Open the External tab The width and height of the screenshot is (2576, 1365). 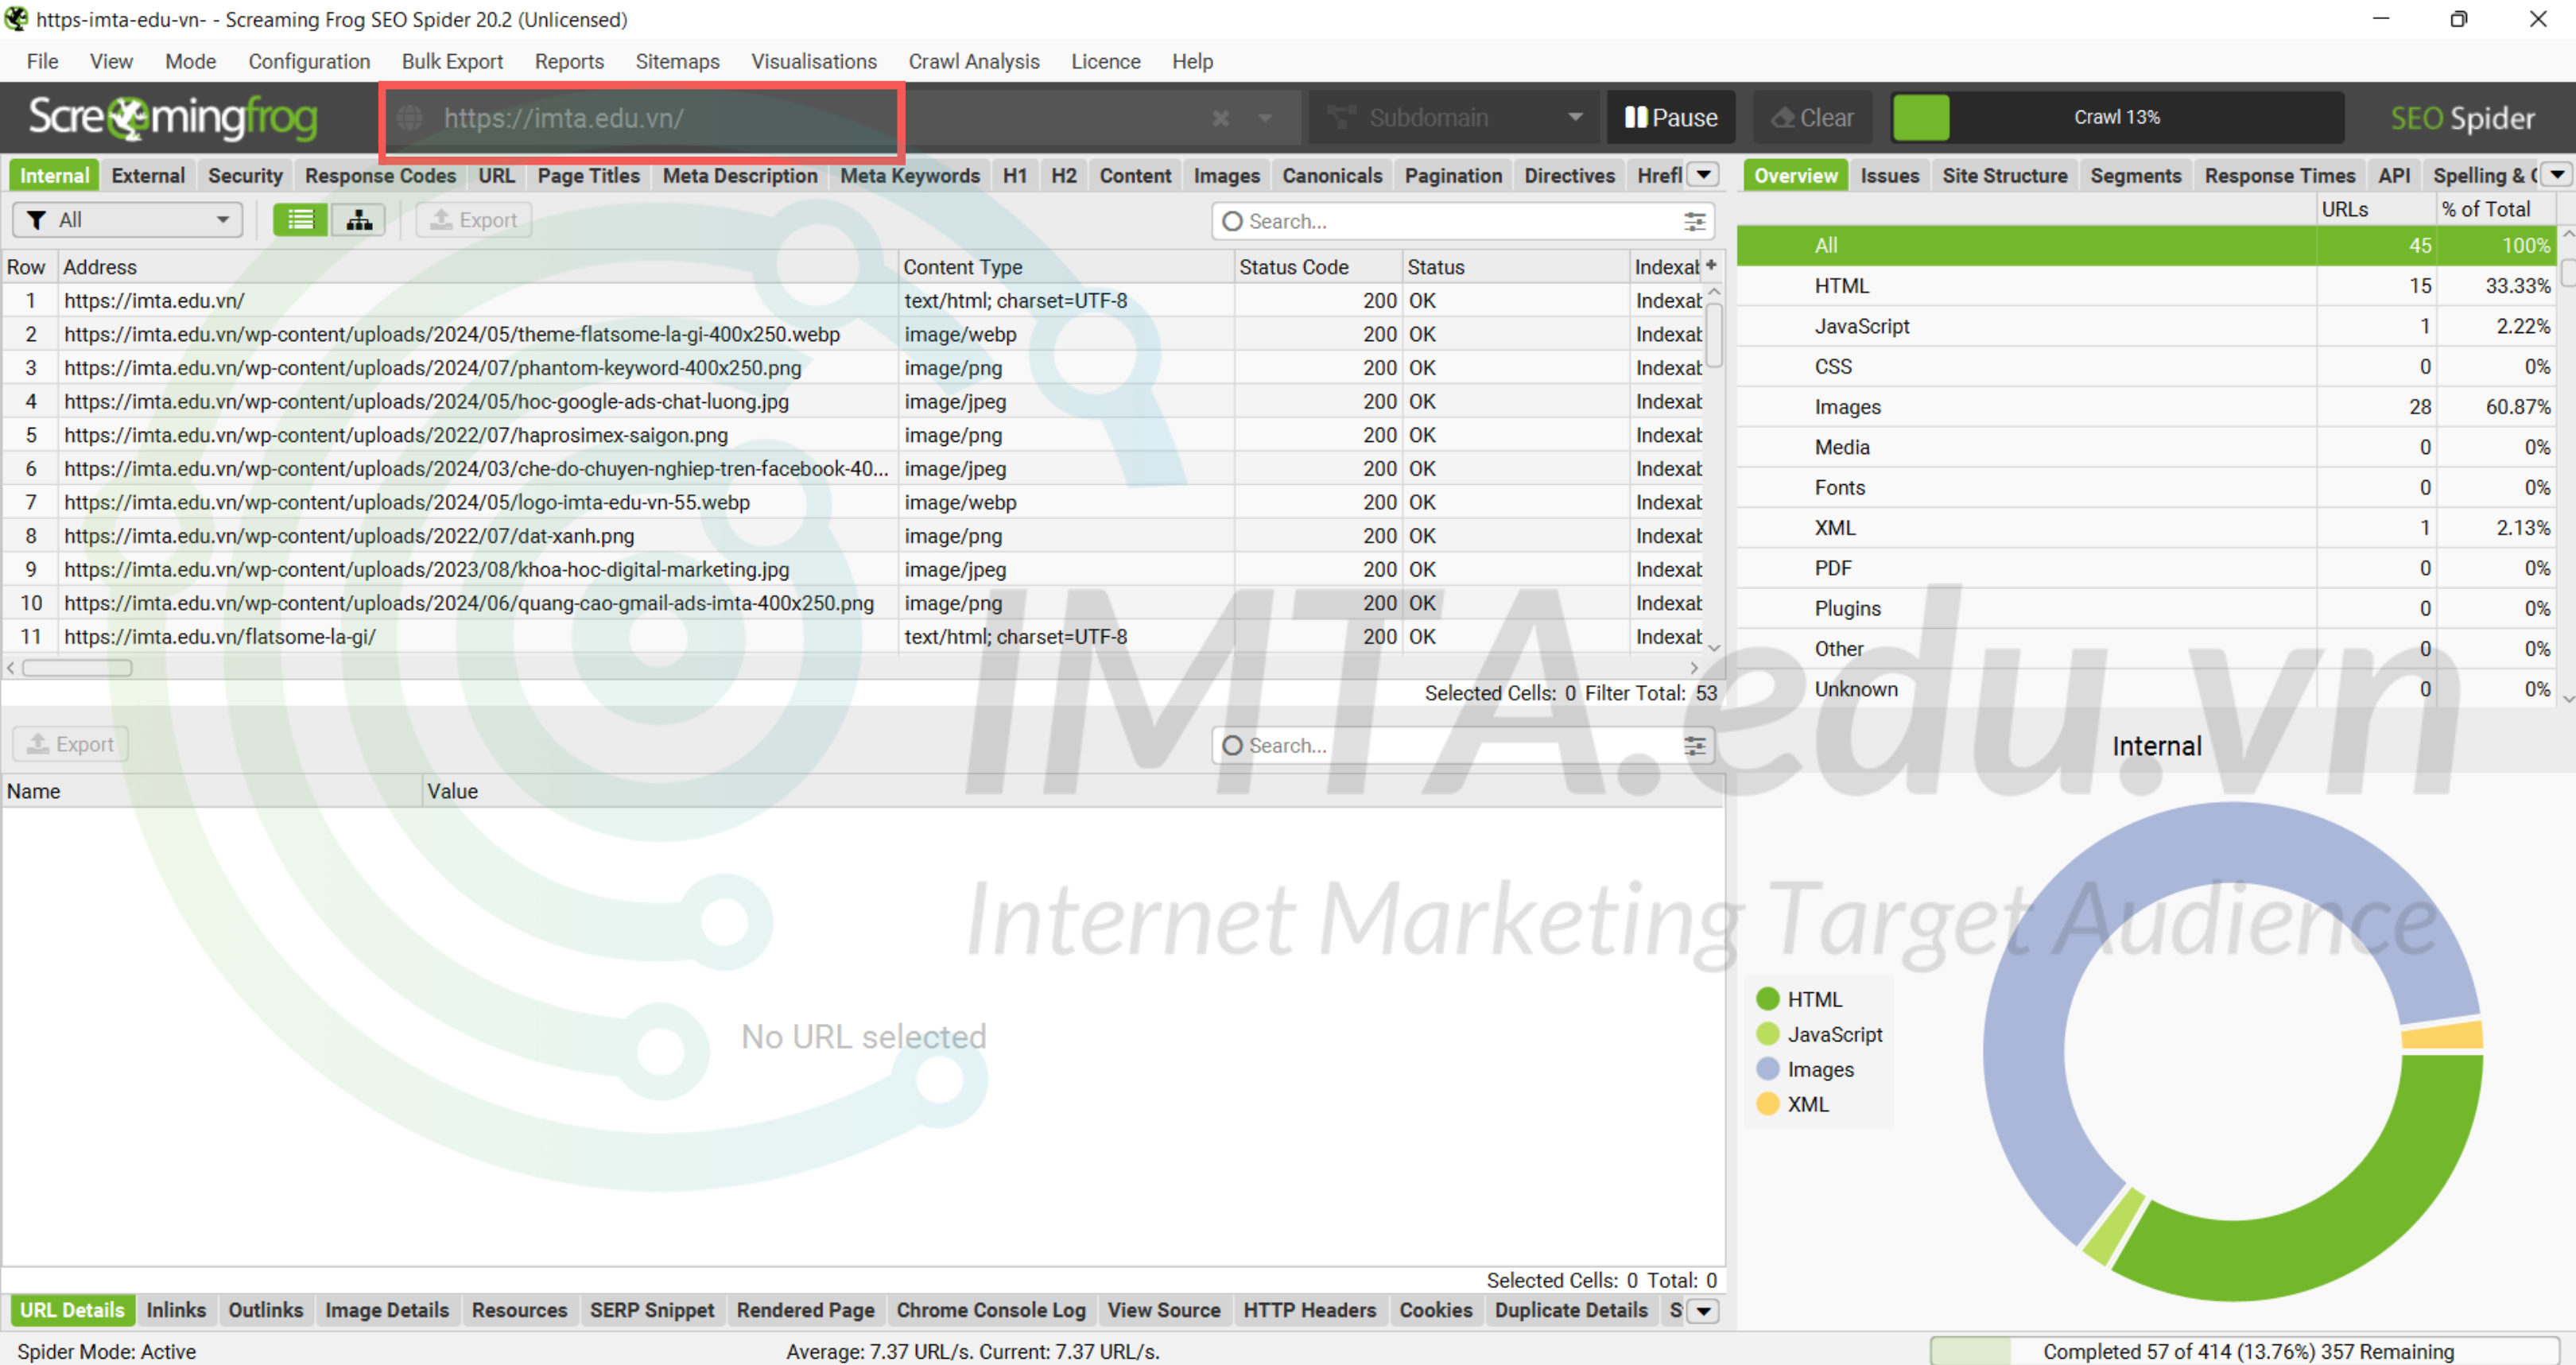[148, 175]
